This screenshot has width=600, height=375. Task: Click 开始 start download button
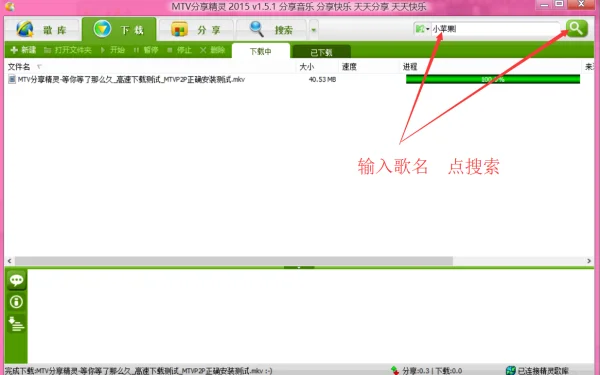[112, 50]
